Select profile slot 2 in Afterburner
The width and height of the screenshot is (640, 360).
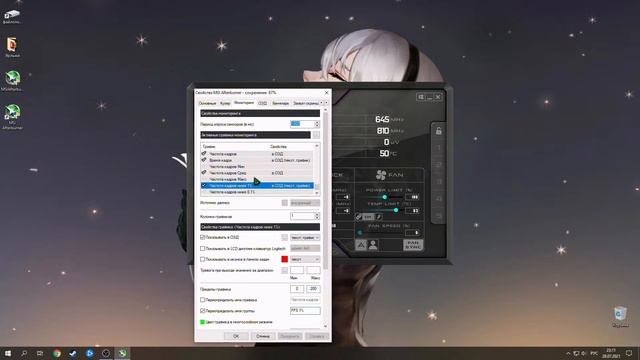(438, 165)
